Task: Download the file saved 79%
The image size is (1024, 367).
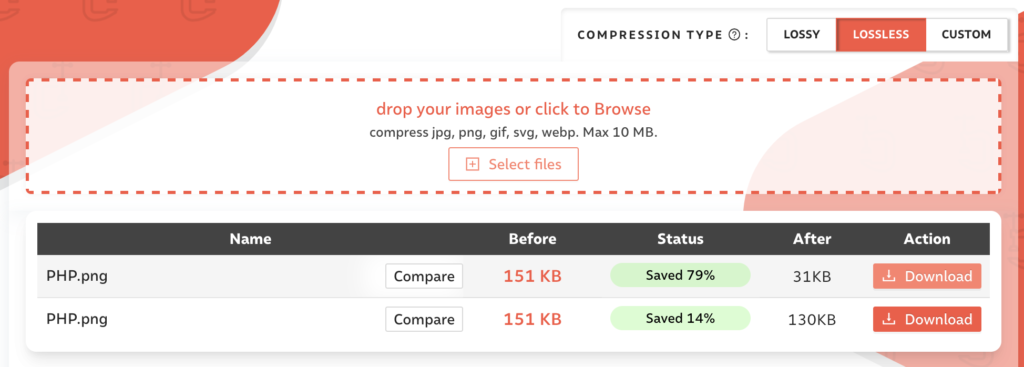Action: 927,276
